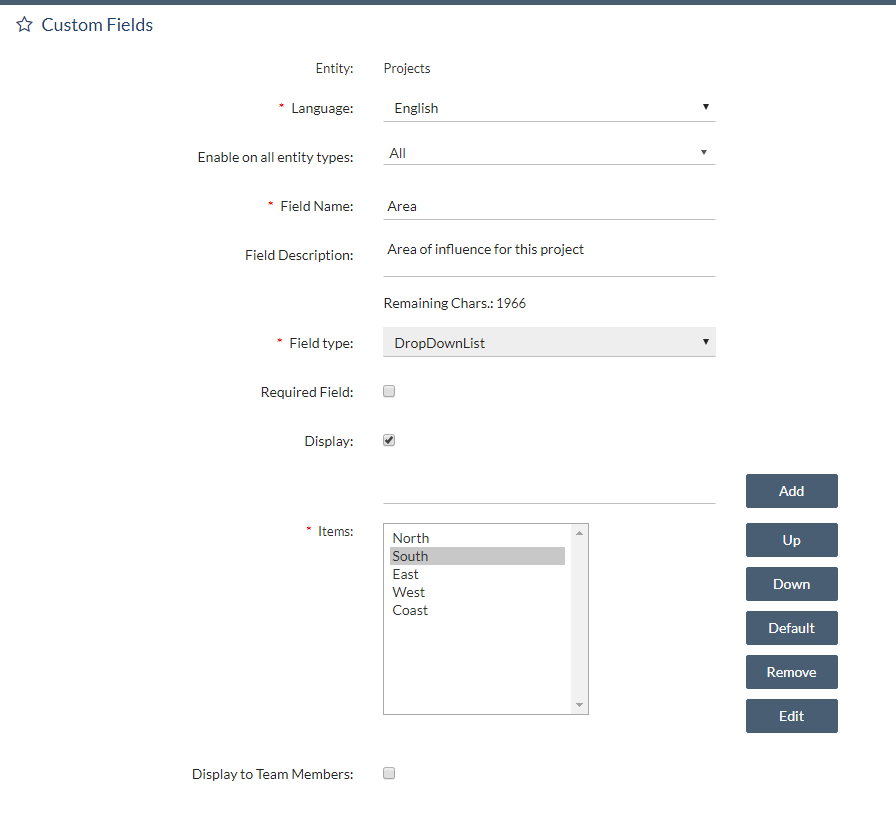
Task: Enable Display to Team Members
Action: tap(388, 772)
